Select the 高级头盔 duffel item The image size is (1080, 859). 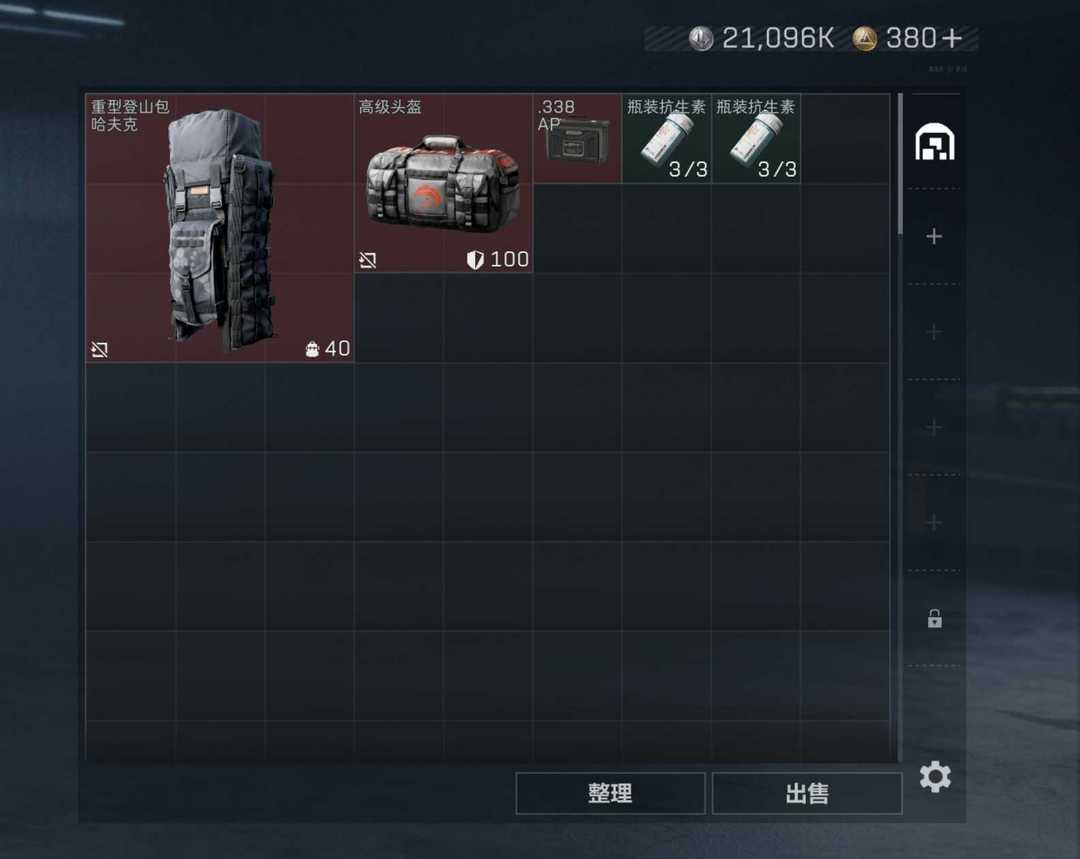pos(444,183)
